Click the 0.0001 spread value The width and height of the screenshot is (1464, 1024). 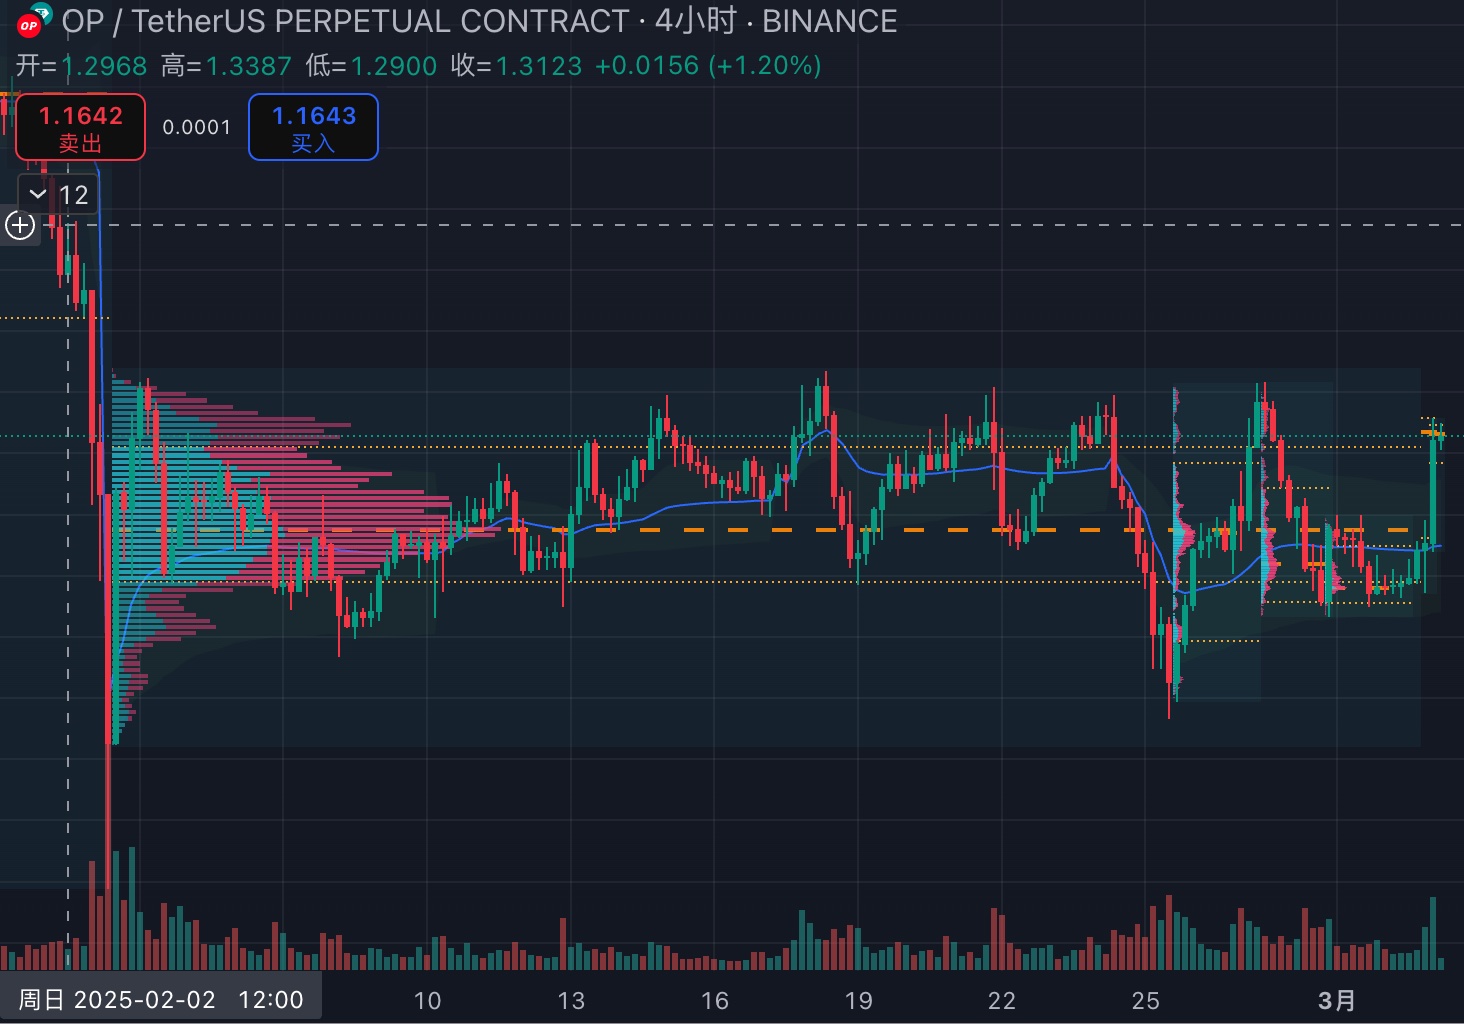(x=196, y=127)
